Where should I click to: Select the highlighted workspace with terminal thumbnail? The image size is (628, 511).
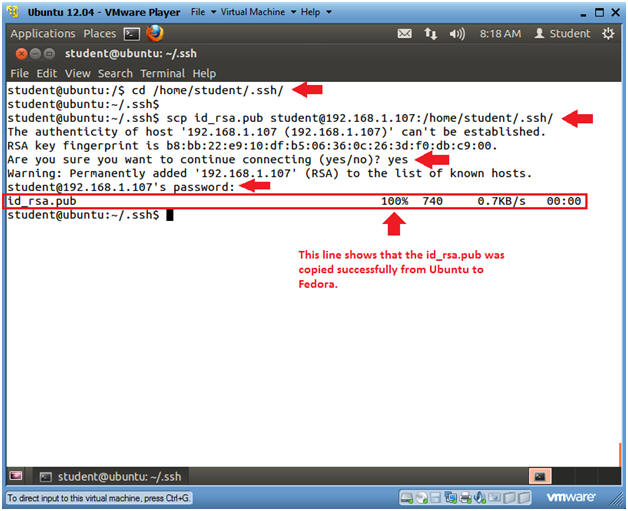[540, 476]
